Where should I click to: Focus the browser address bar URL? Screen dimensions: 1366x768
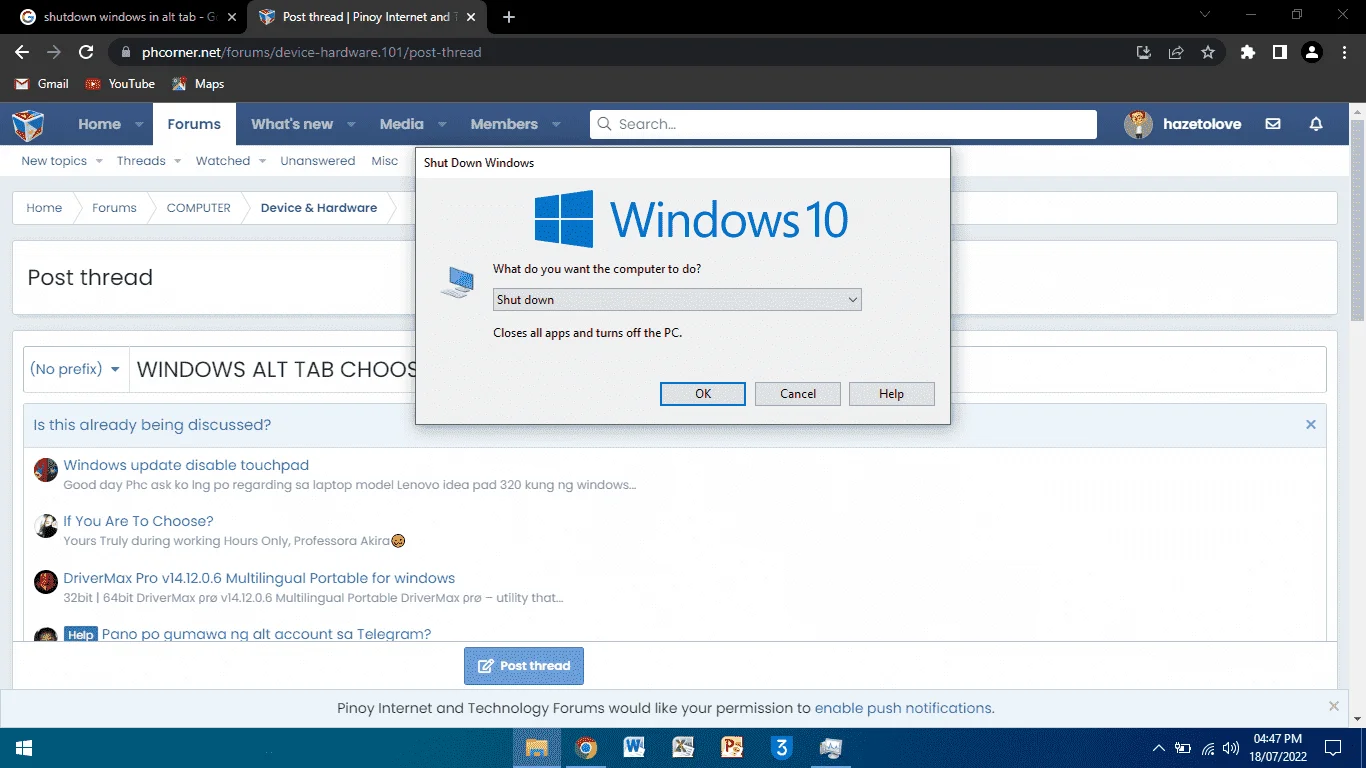[312, 52]
